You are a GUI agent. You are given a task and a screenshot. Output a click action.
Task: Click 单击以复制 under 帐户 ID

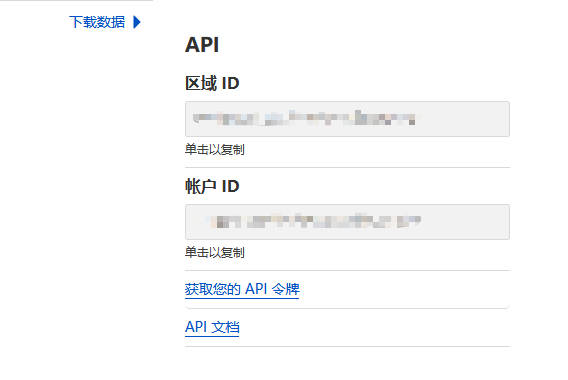(215, 252)
